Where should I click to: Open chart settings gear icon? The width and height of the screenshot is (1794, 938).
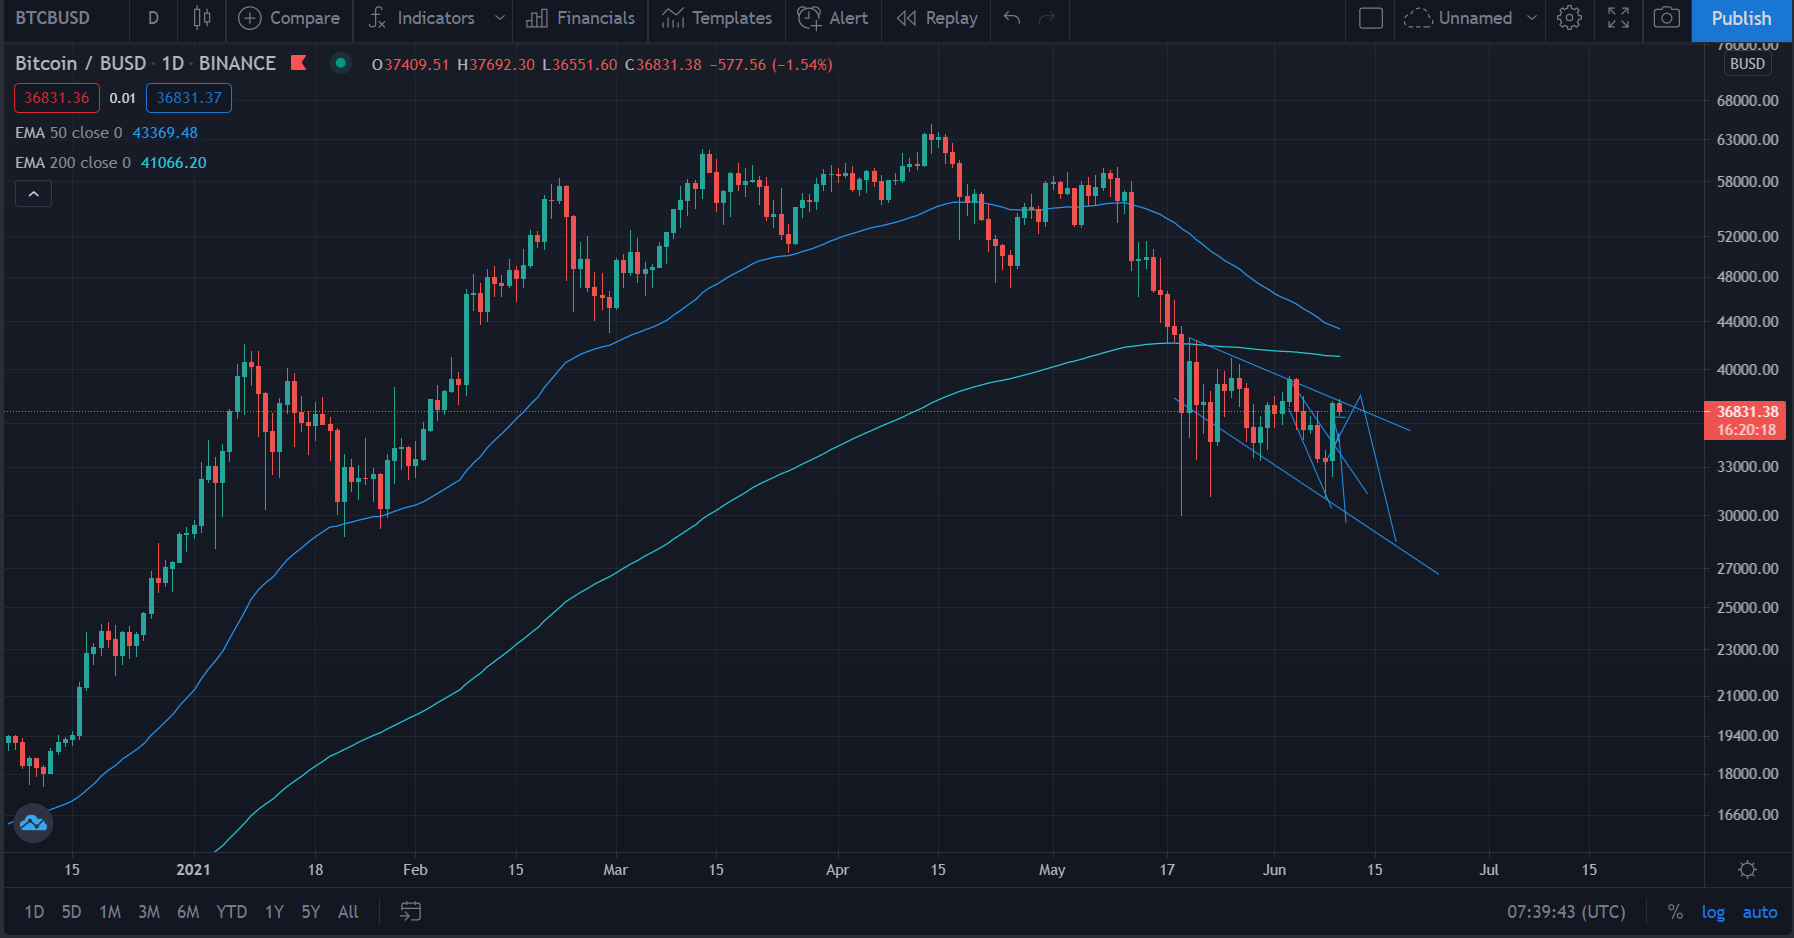tap(1569, 18)
